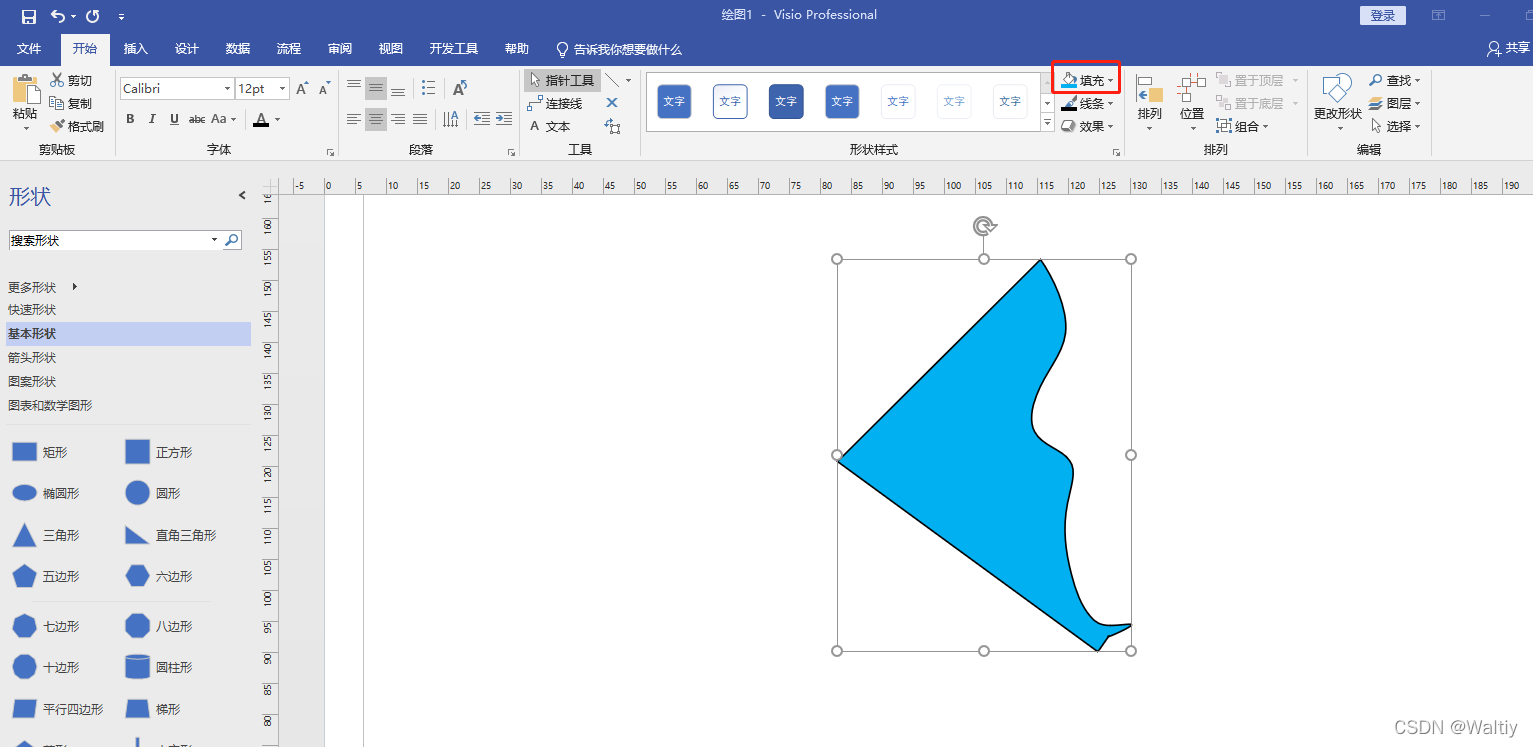Switch to the Design (设计) tab

(186, 49)
